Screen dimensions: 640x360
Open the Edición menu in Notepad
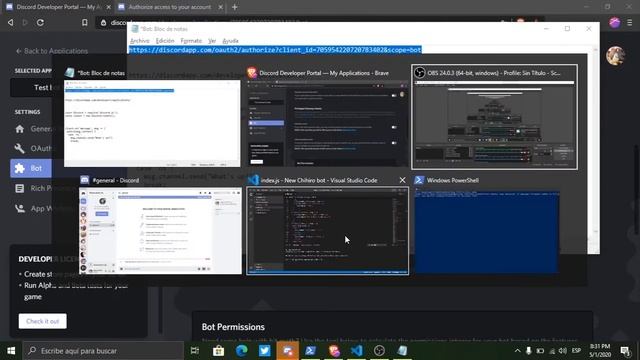tap(165, 41)
